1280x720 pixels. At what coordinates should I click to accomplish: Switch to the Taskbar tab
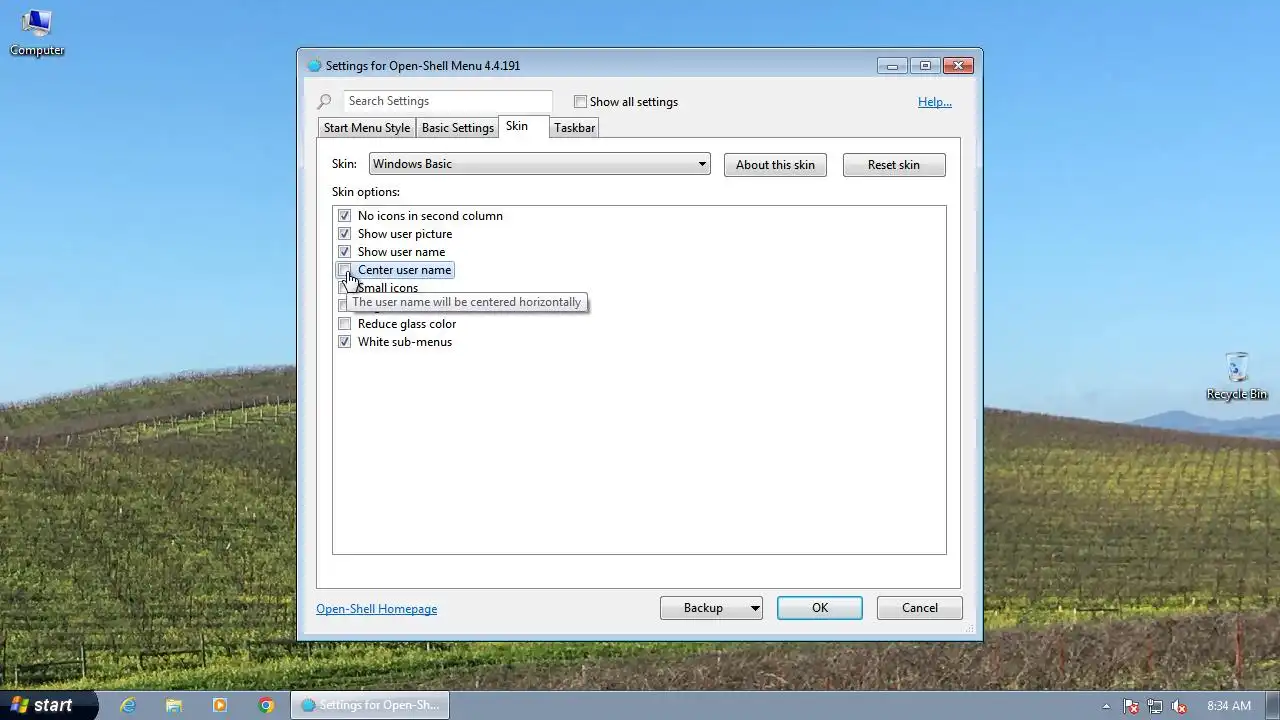[x=574, y=128]
